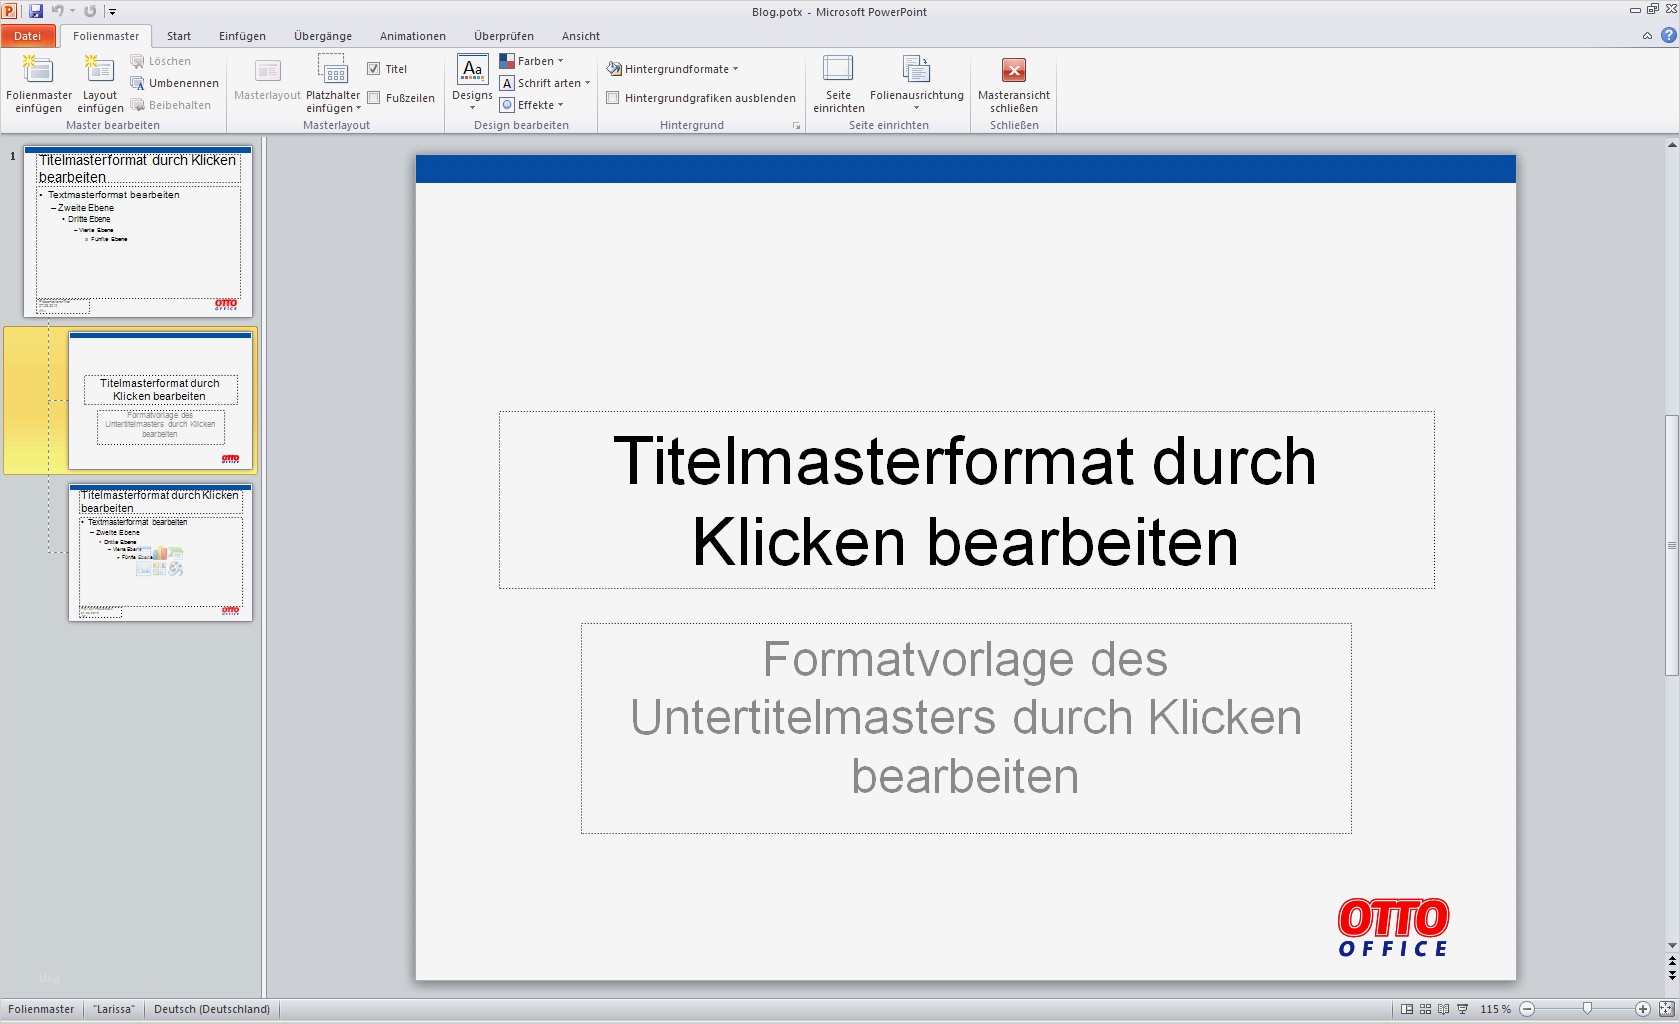Open the Folienausrichtung dropdown
Viewport: 1680px width, 1024px height.
916,82
